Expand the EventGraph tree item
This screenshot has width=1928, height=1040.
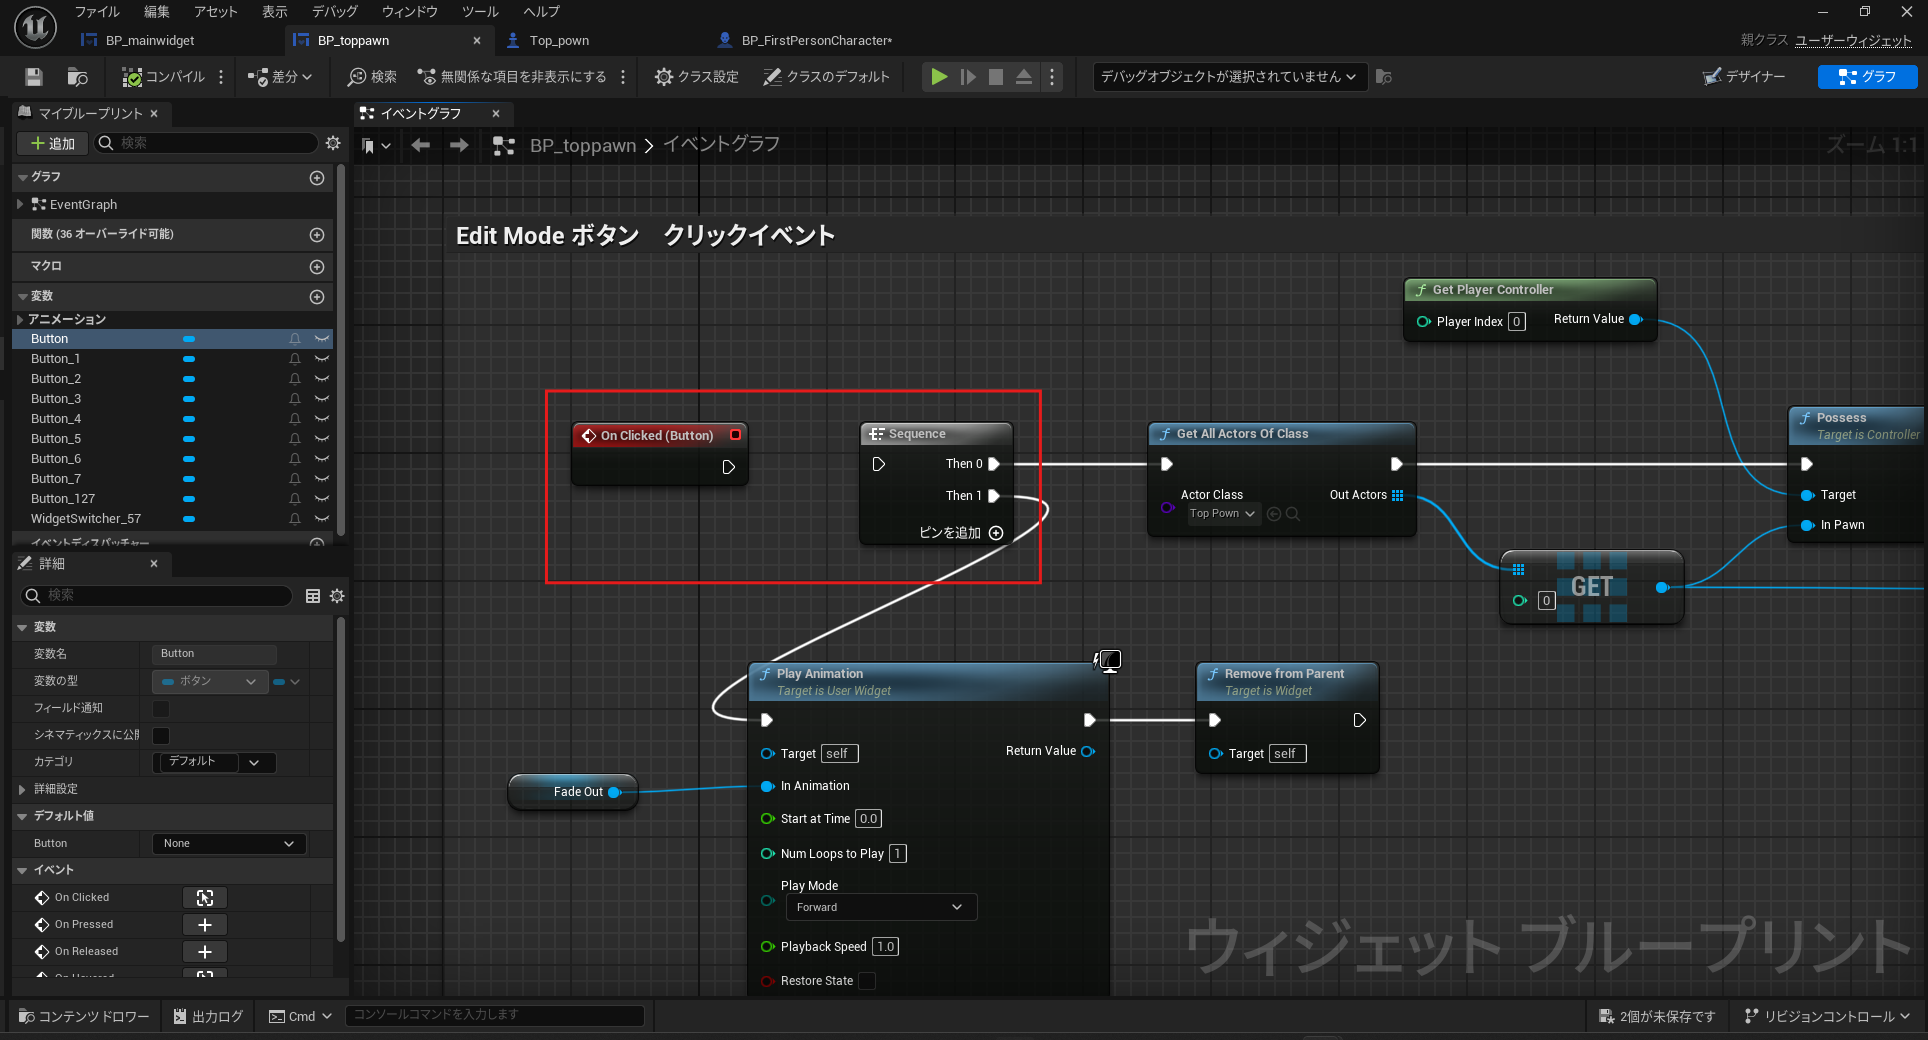(x=20, y=205)
